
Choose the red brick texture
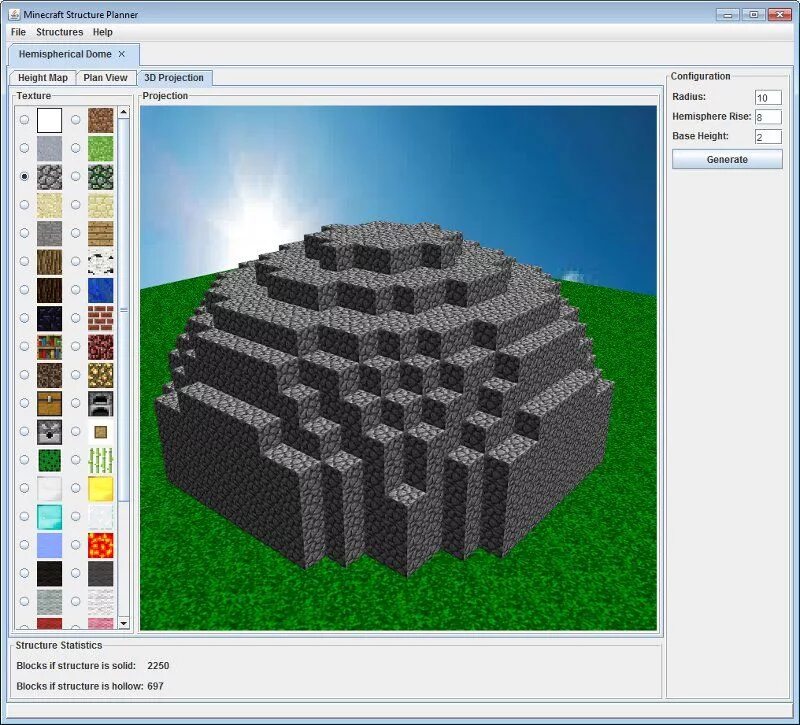[101, 318]
